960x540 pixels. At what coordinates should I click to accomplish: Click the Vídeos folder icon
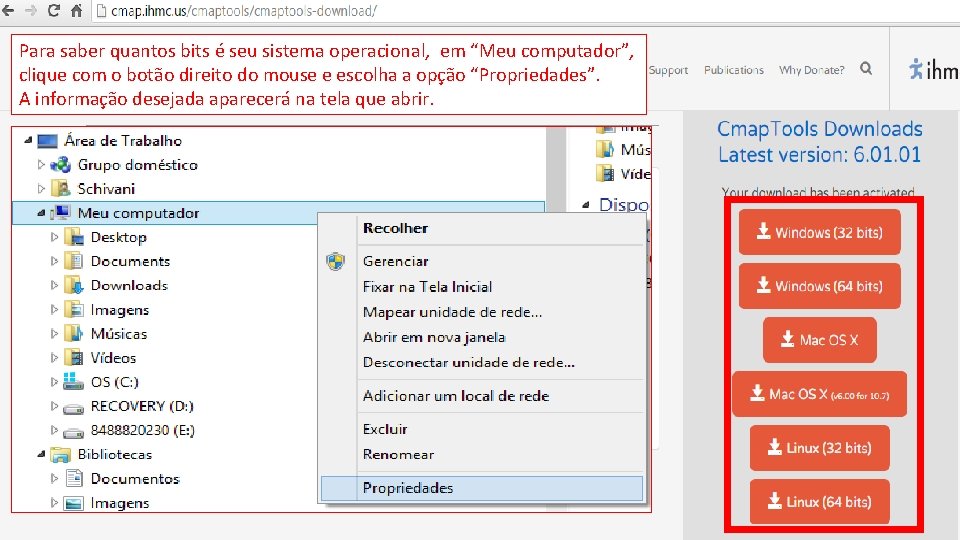(x=73, y=358)
